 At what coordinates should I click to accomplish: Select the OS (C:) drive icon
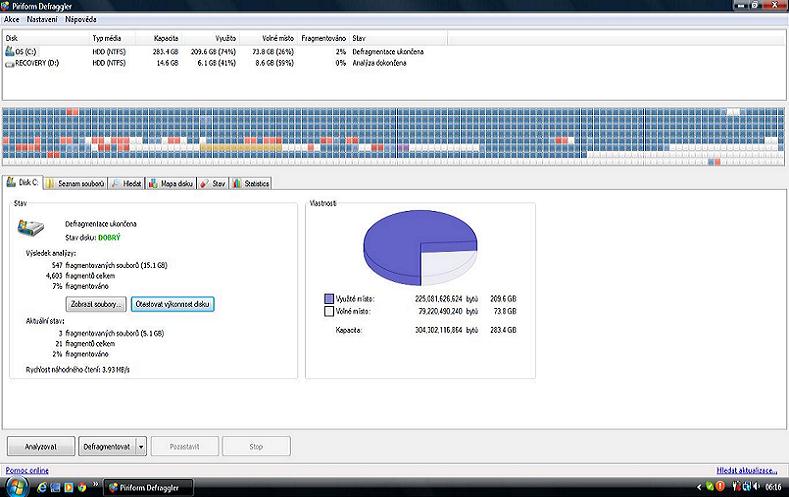10,51
